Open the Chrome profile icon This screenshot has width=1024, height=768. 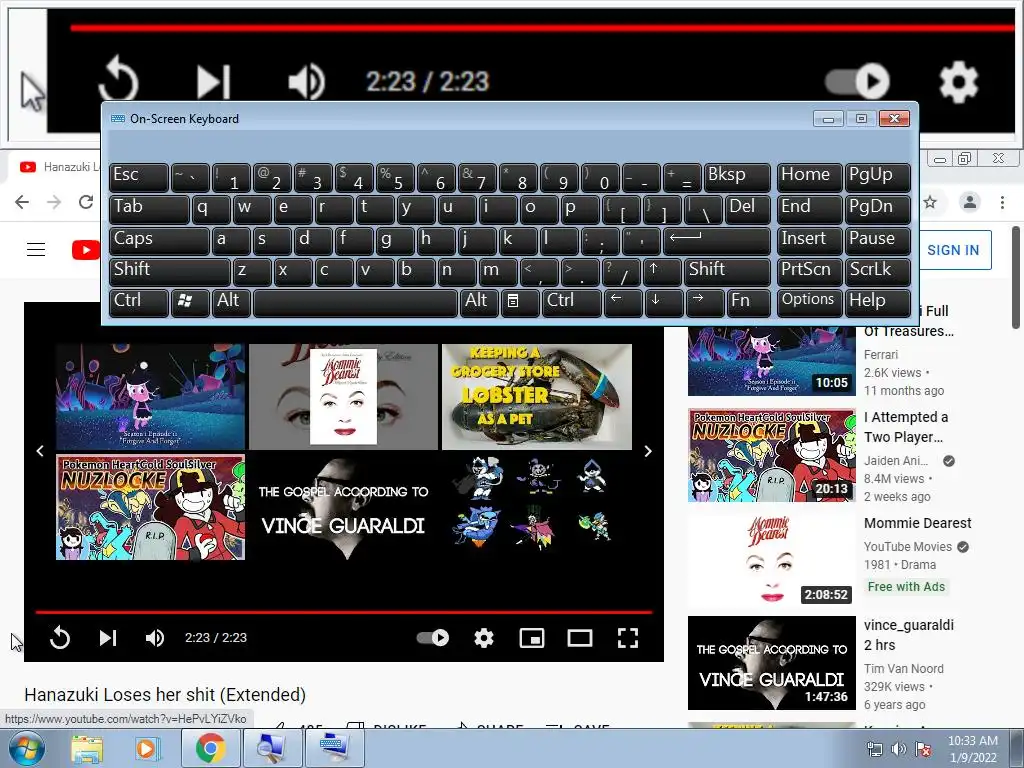coord(970,202)
